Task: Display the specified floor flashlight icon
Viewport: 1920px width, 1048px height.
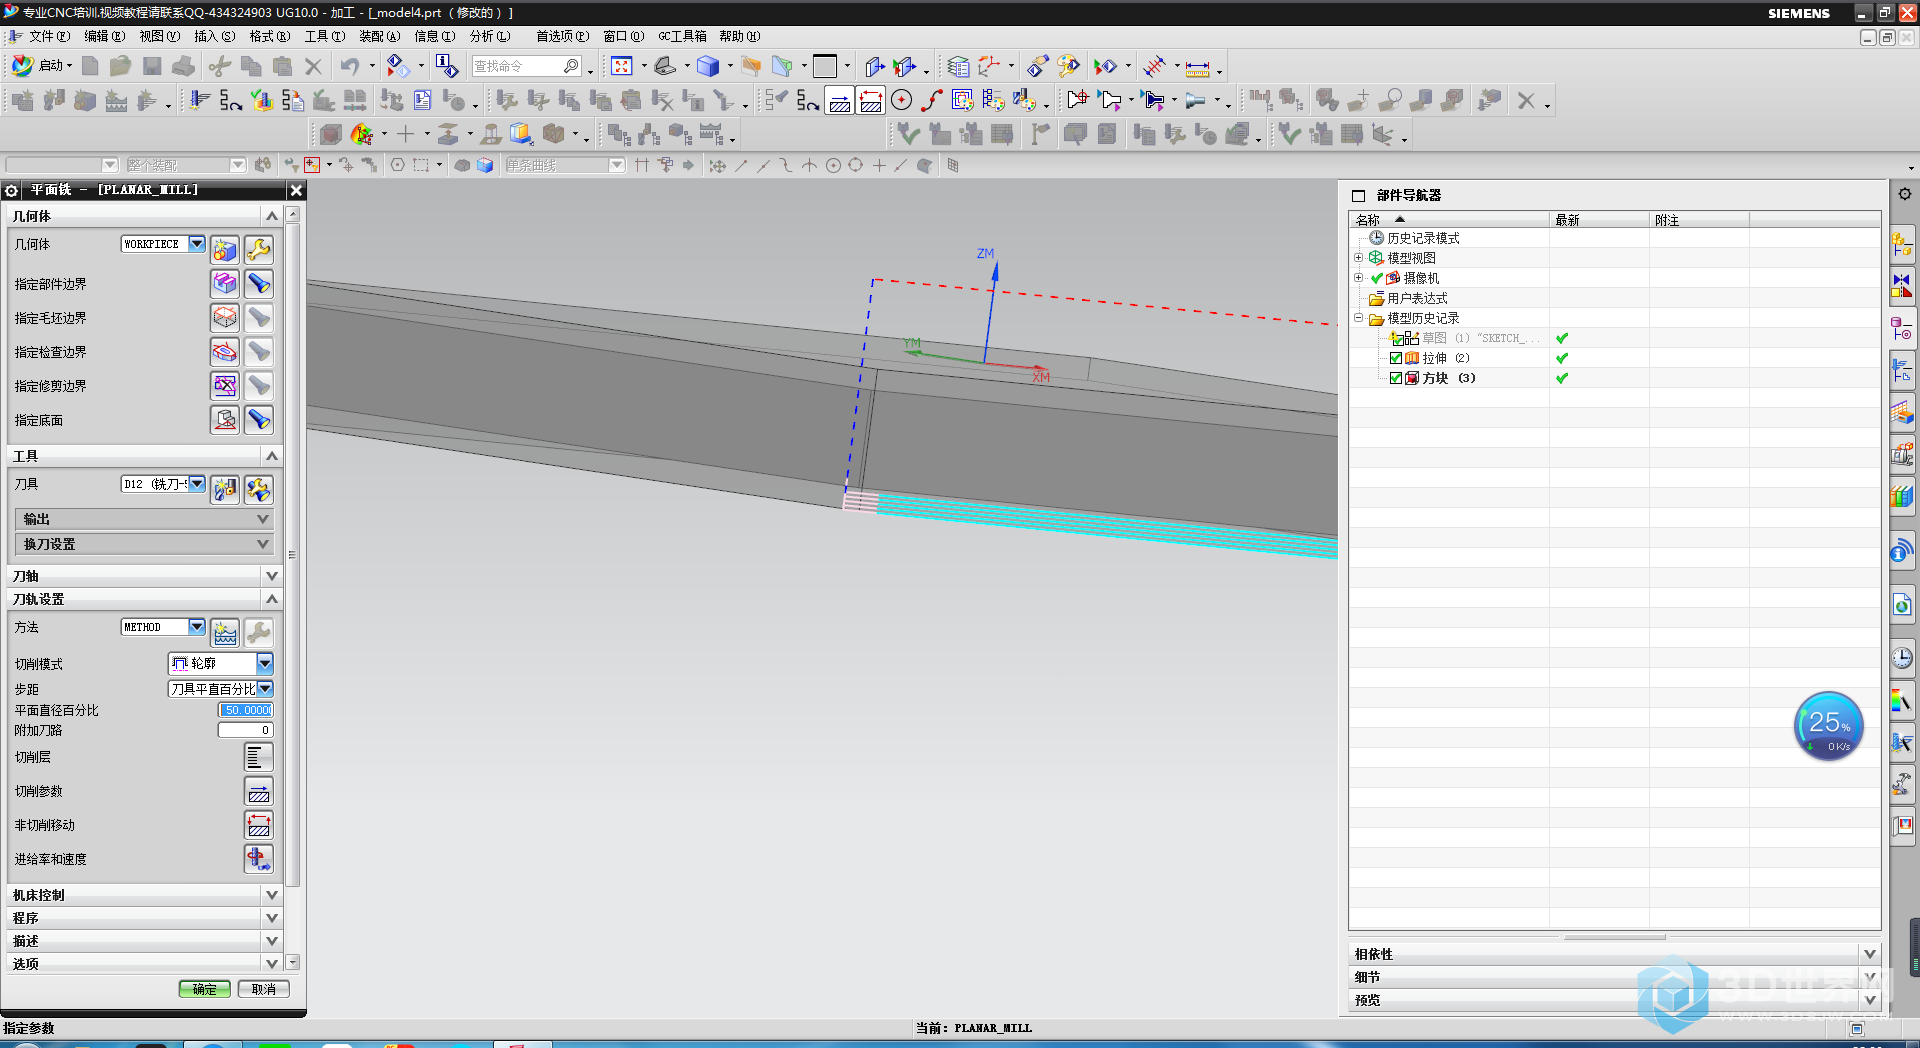Action: [x=259, y=420]
